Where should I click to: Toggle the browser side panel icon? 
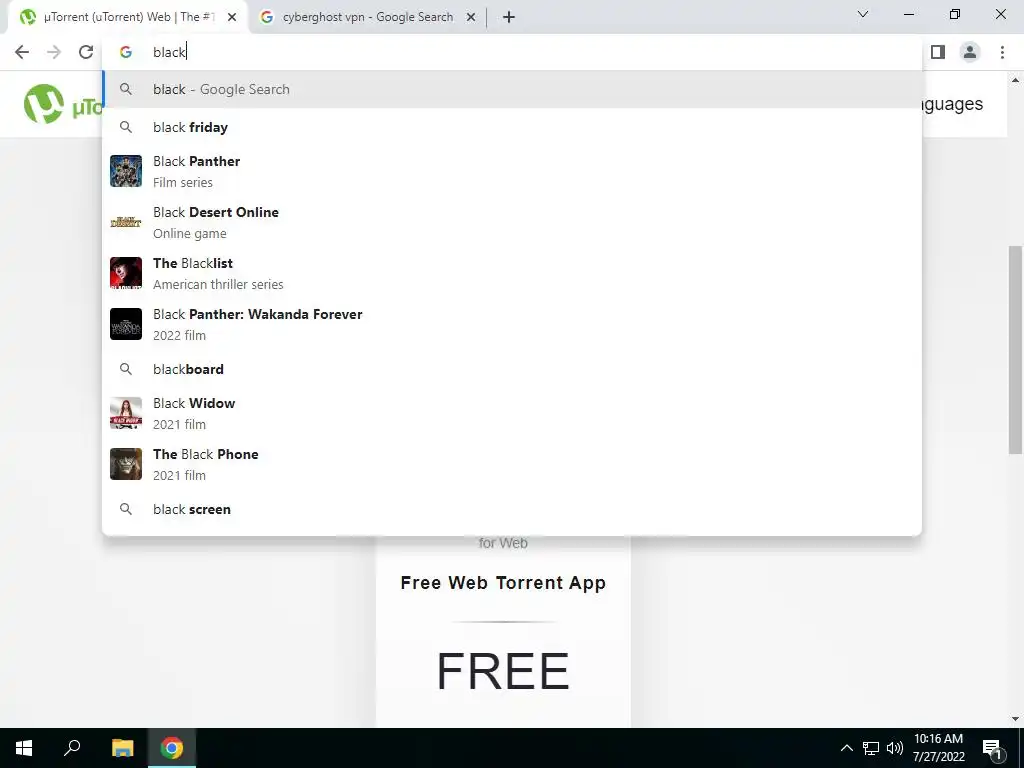tap(938, 52)
